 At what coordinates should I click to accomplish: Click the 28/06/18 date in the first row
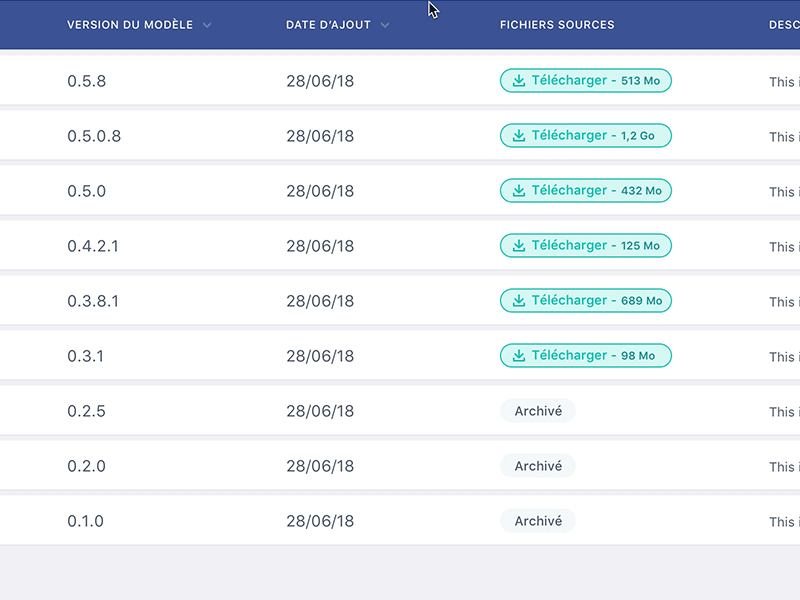(x=320, y=81)
